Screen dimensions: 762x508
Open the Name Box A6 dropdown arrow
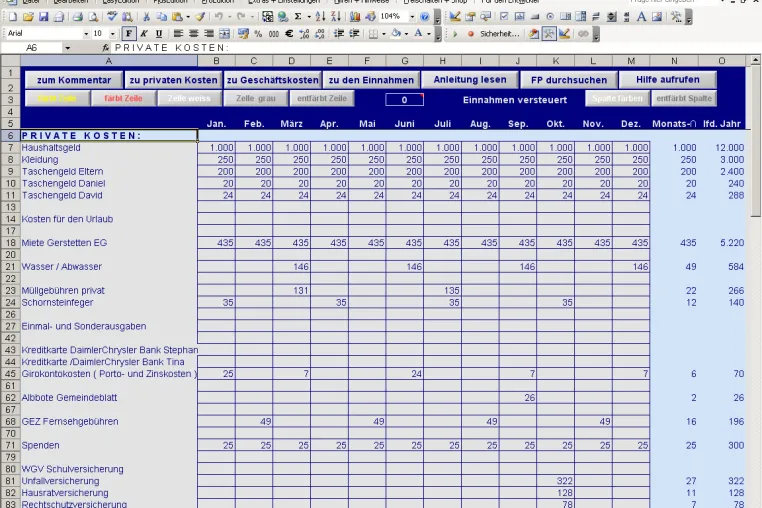coord(67,48)
